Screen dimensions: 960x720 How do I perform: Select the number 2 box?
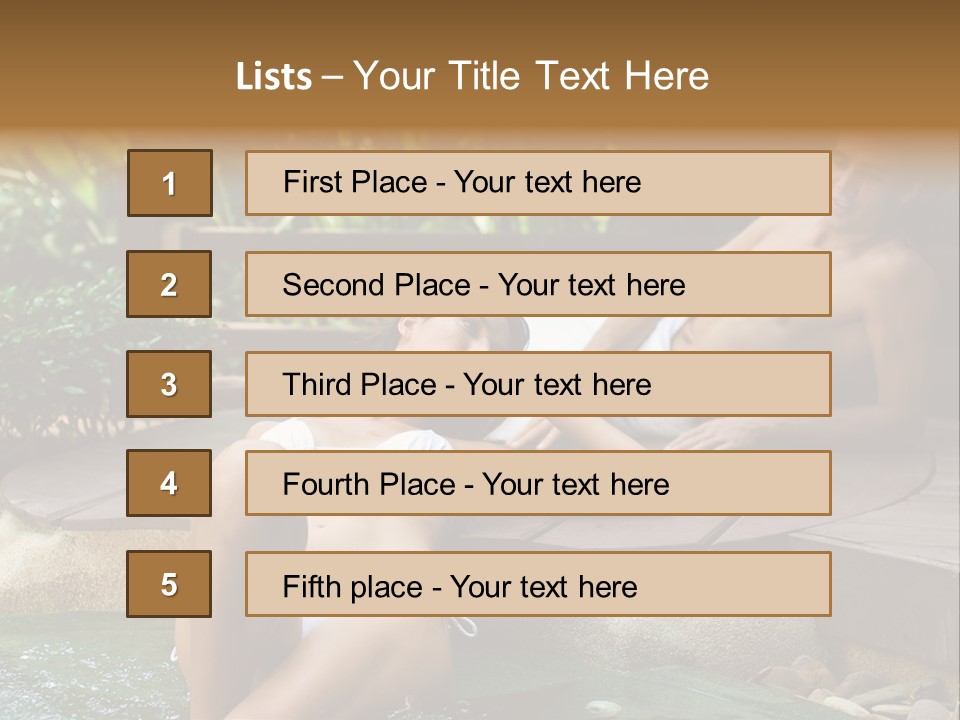coord(169,284)
